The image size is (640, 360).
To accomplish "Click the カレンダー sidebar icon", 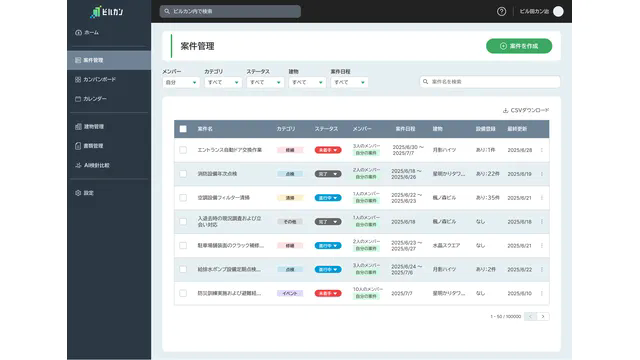I will (78, 99).
